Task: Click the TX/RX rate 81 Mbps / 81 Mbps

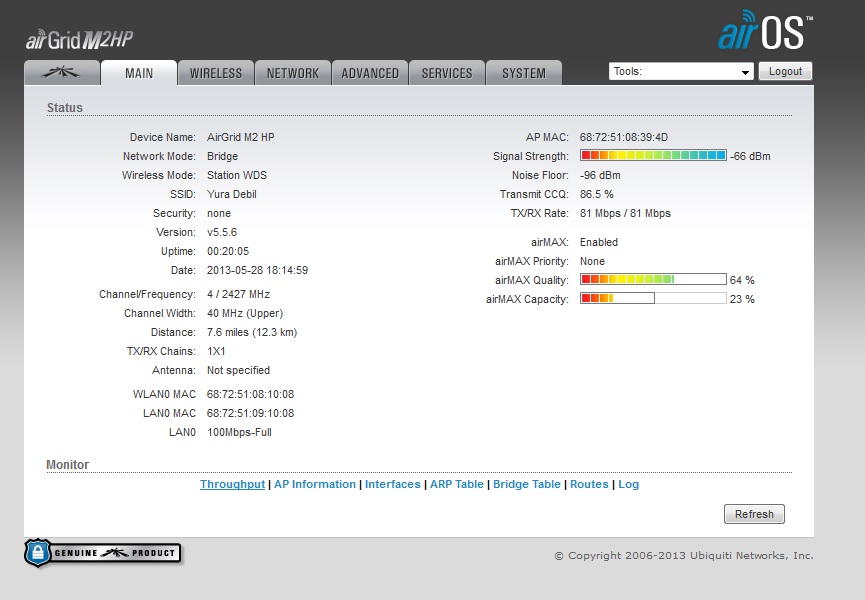Action: [625, 213]
